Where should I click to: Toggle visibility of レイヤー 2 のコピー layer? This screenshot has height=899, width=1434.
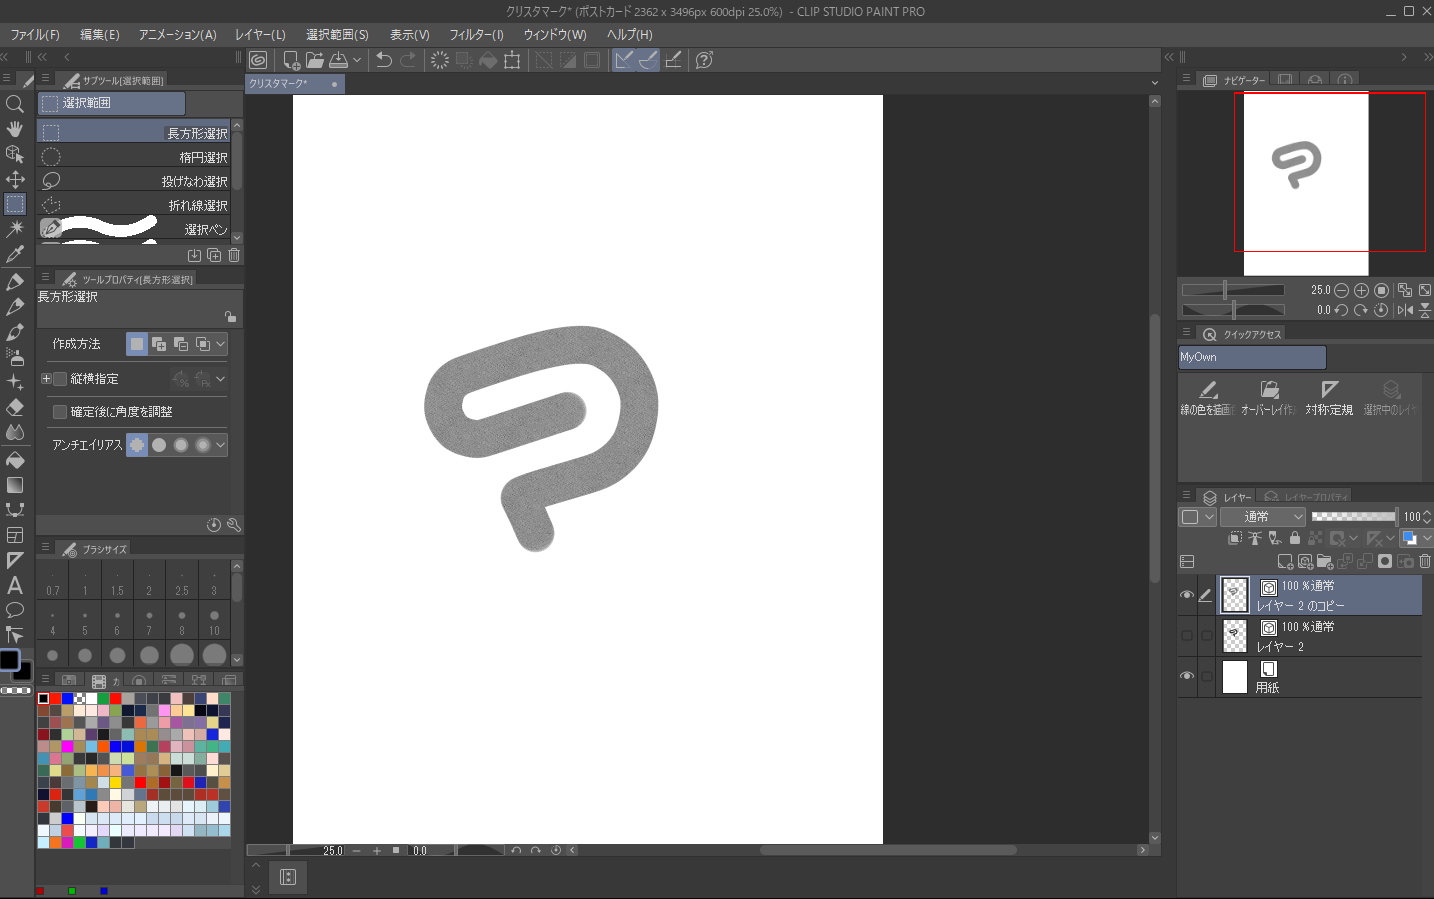point(1187,595)
